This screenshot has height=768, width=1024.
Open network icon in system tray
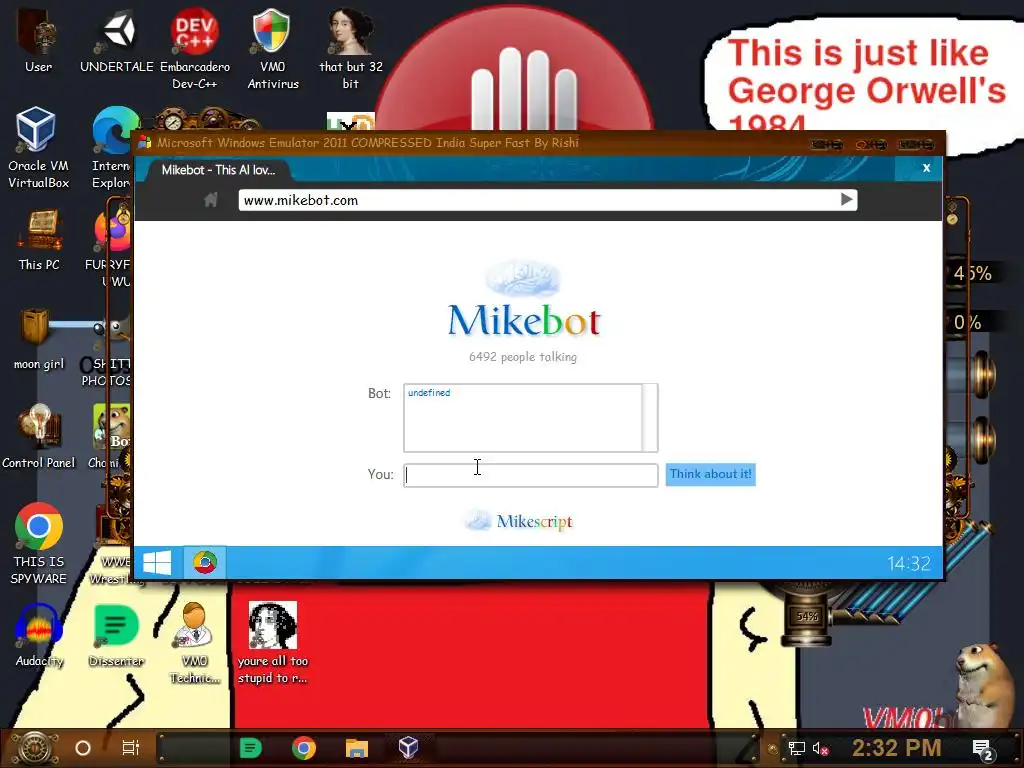(796, 748)
